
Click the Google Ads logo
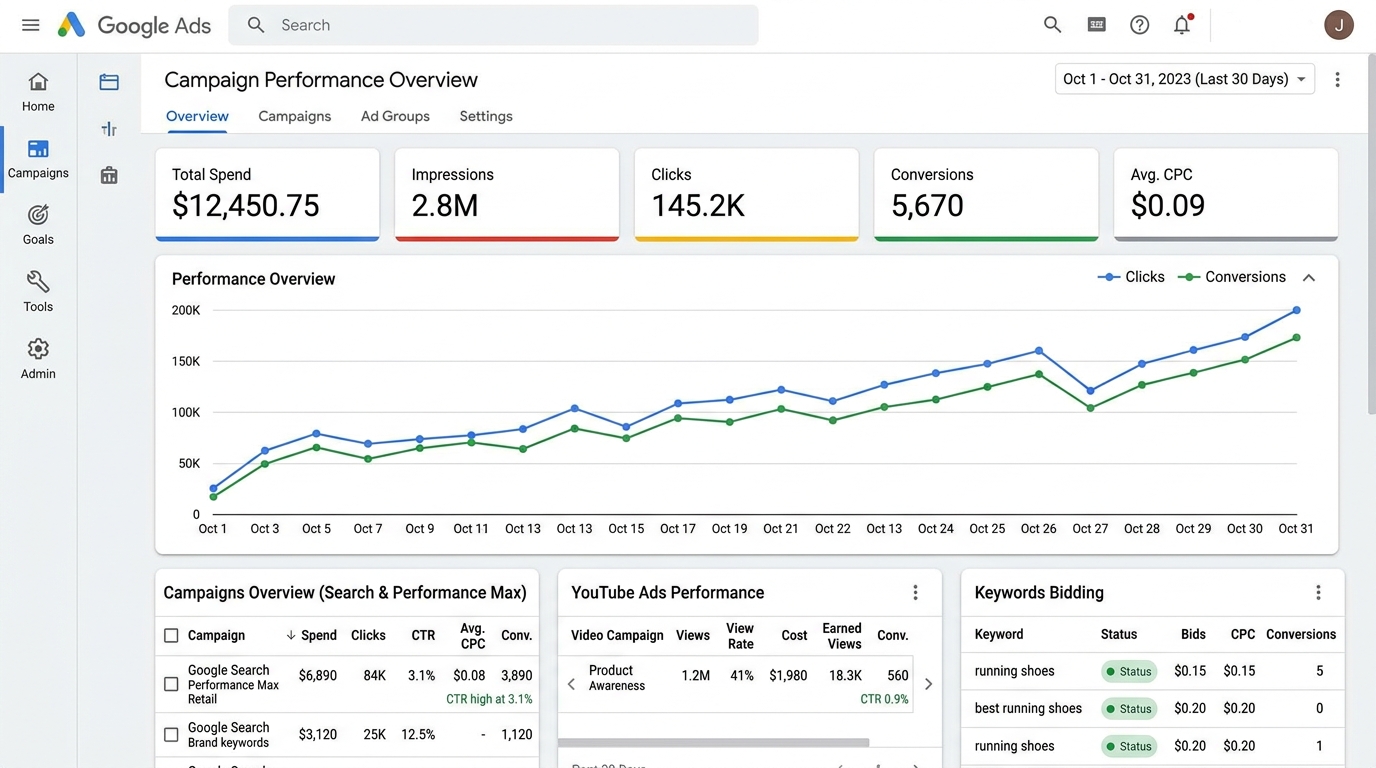coord(134,25)
